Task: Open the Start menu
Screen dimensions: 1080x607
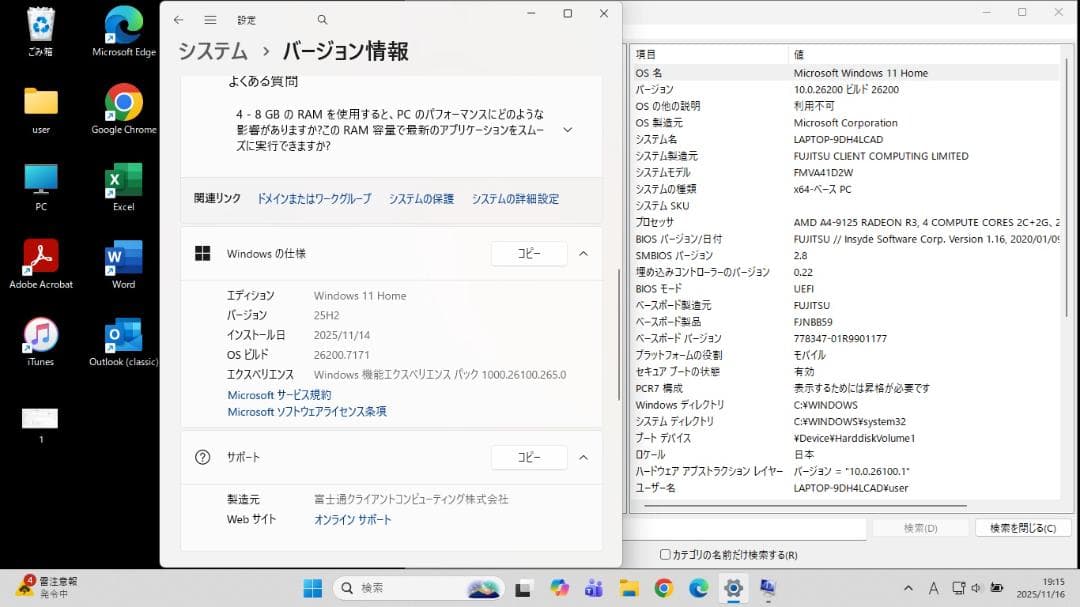Action: pyautogui.click(x=311, y=589)
